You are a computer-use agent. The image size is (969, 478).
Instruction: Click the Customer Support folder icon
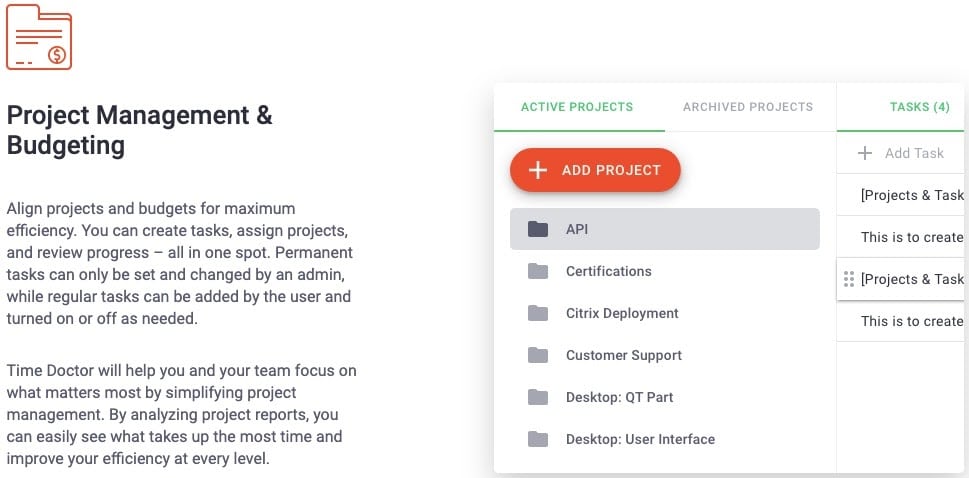tap(539, 355)
